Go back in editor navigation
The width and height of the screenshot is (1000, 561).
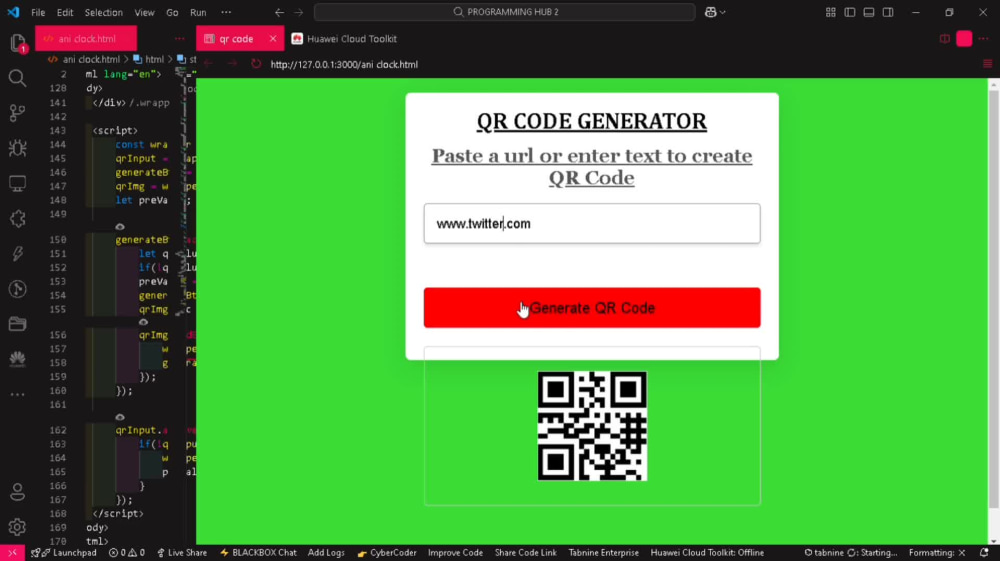tap(279, 12)
